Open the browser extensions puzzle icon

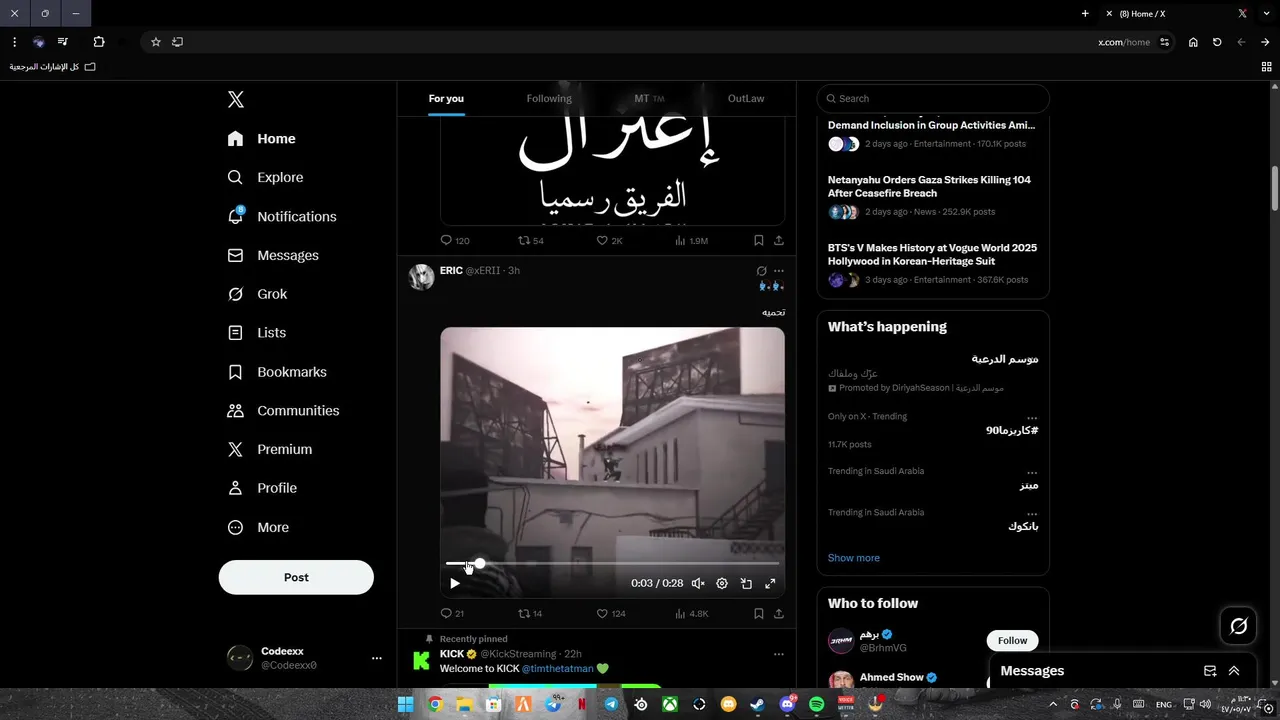(99, 42)
